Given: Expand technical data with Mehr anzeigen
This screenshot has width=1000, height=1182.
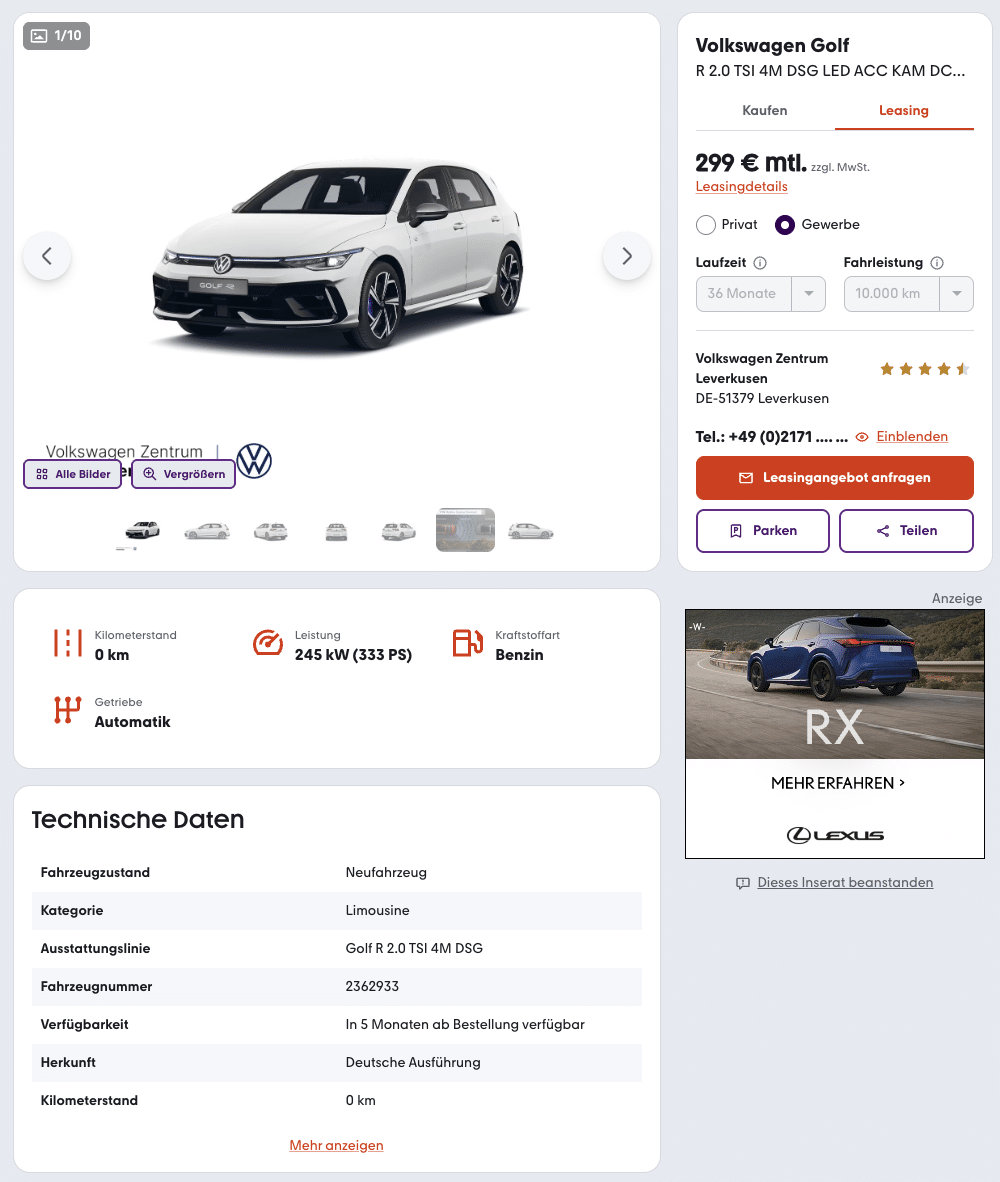Looking at the screenshot, I should [336, 1145].
